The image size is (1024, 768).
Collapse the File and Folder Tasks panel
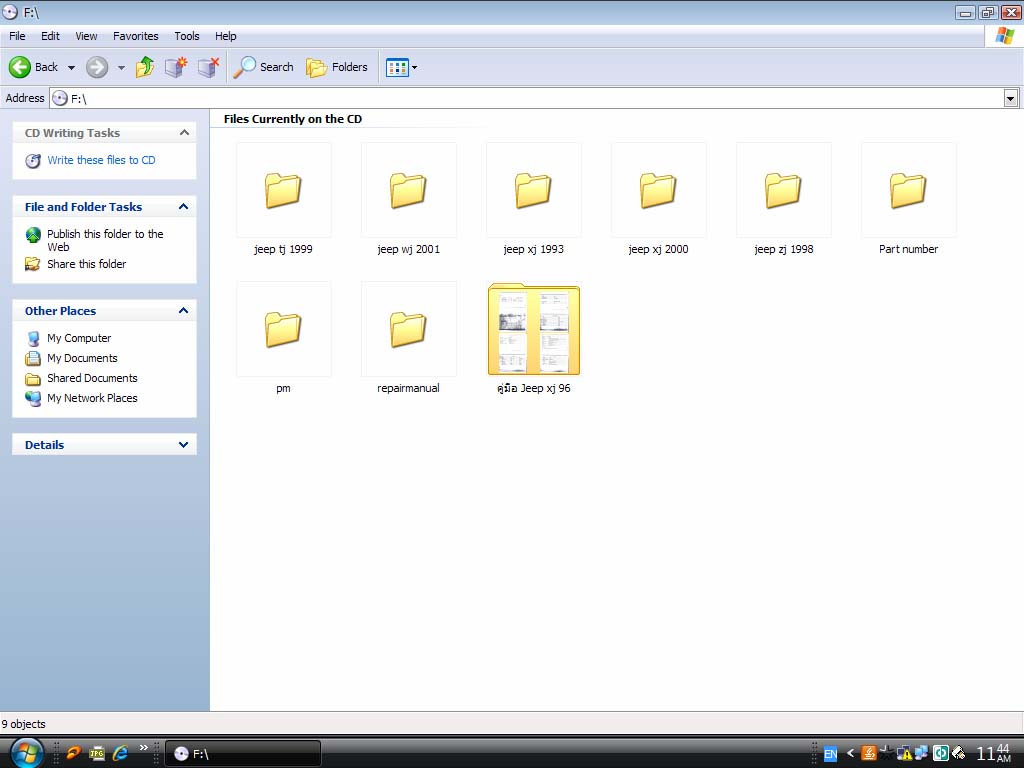coord(183,207)
